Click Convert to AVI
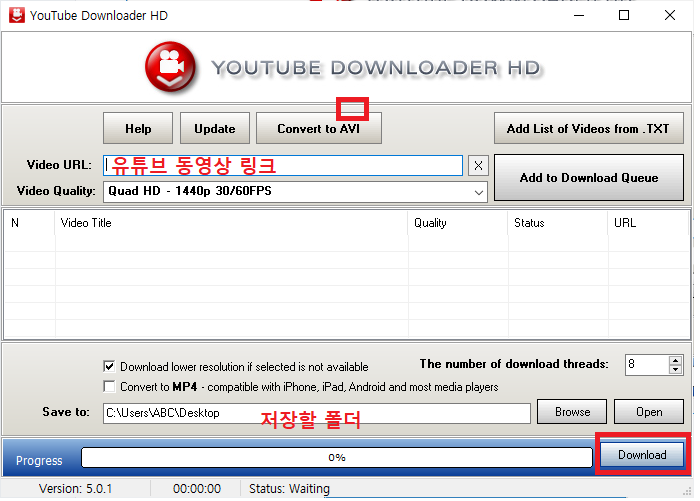 (319, 129)
